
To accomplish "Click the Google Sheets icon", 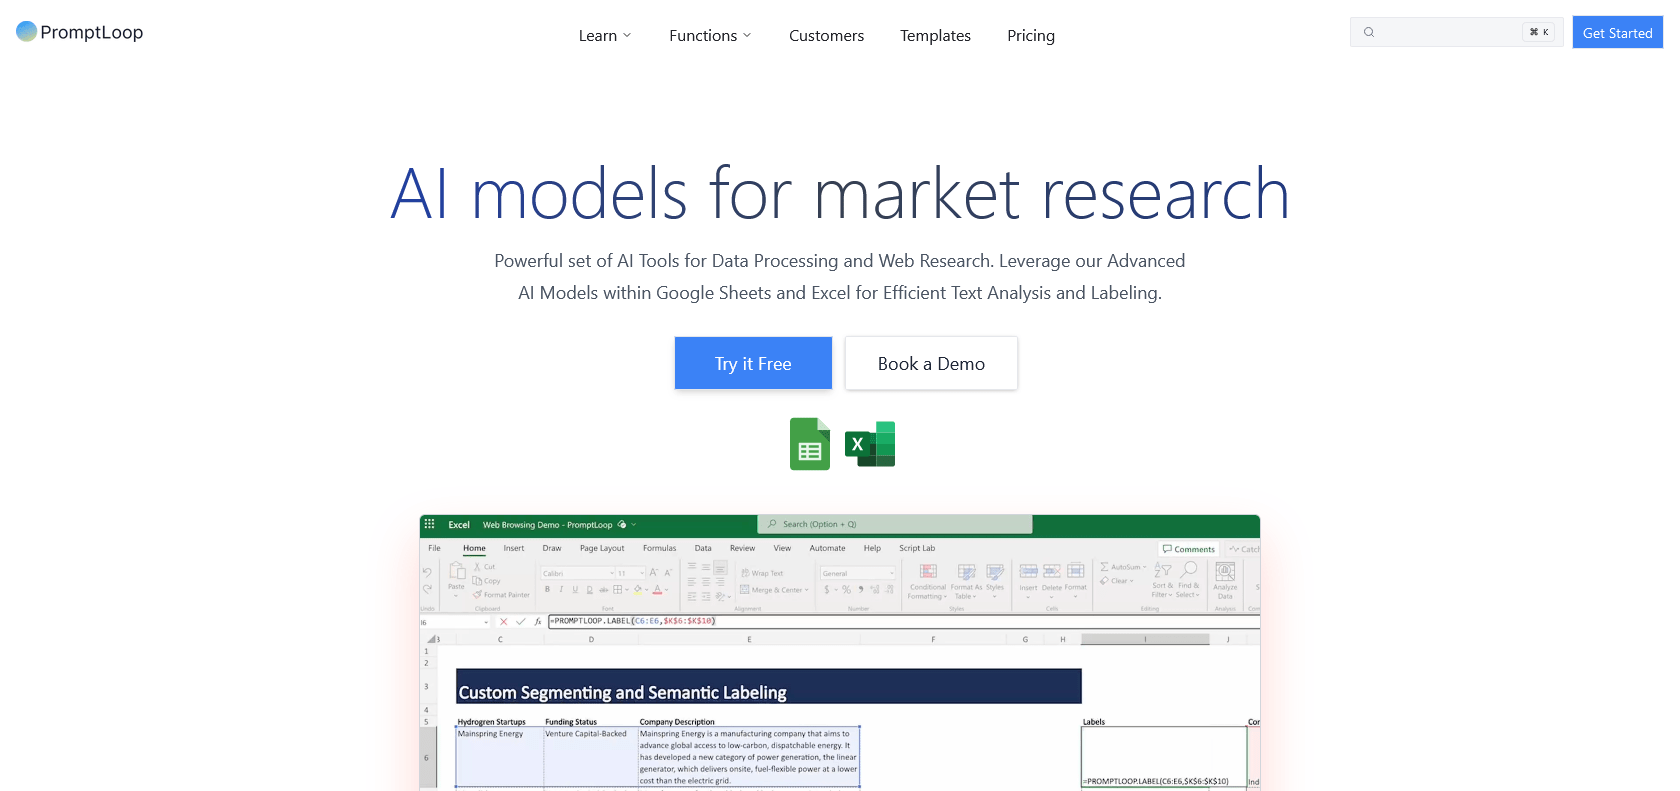I will 810,444.
